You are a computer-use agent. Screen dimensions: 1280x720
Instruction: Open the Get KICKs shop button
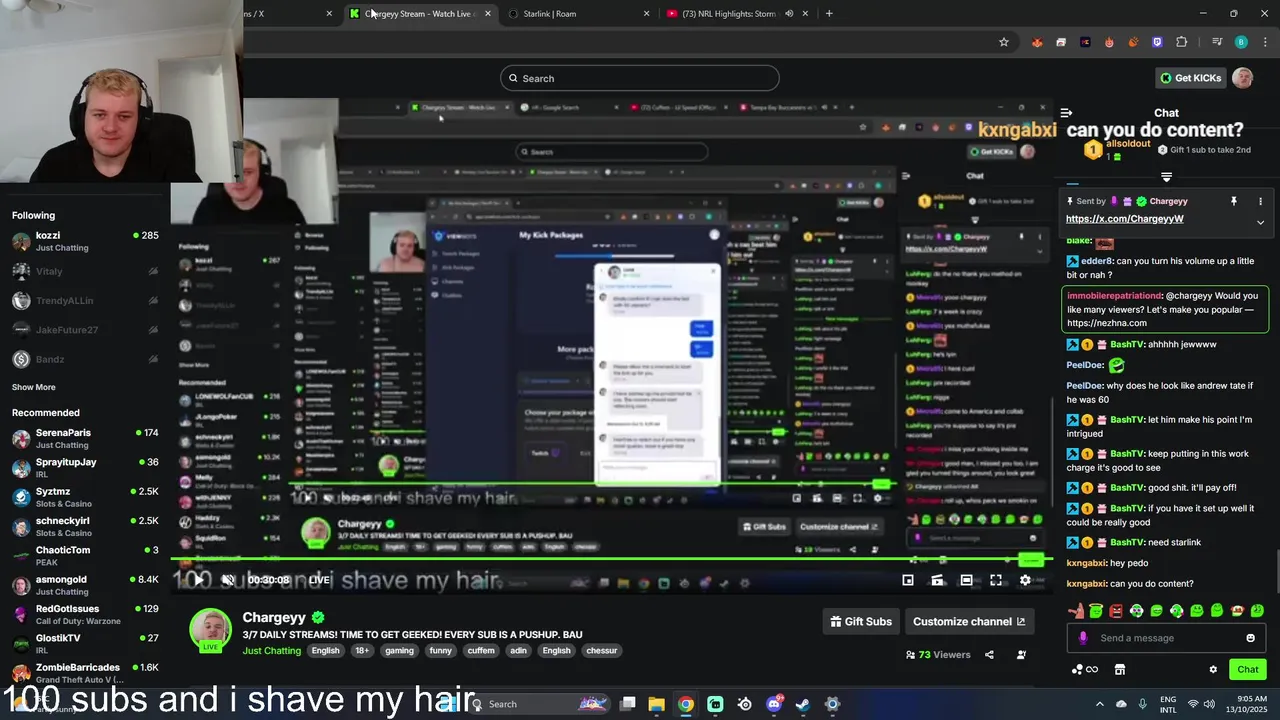pos(1190,78)
